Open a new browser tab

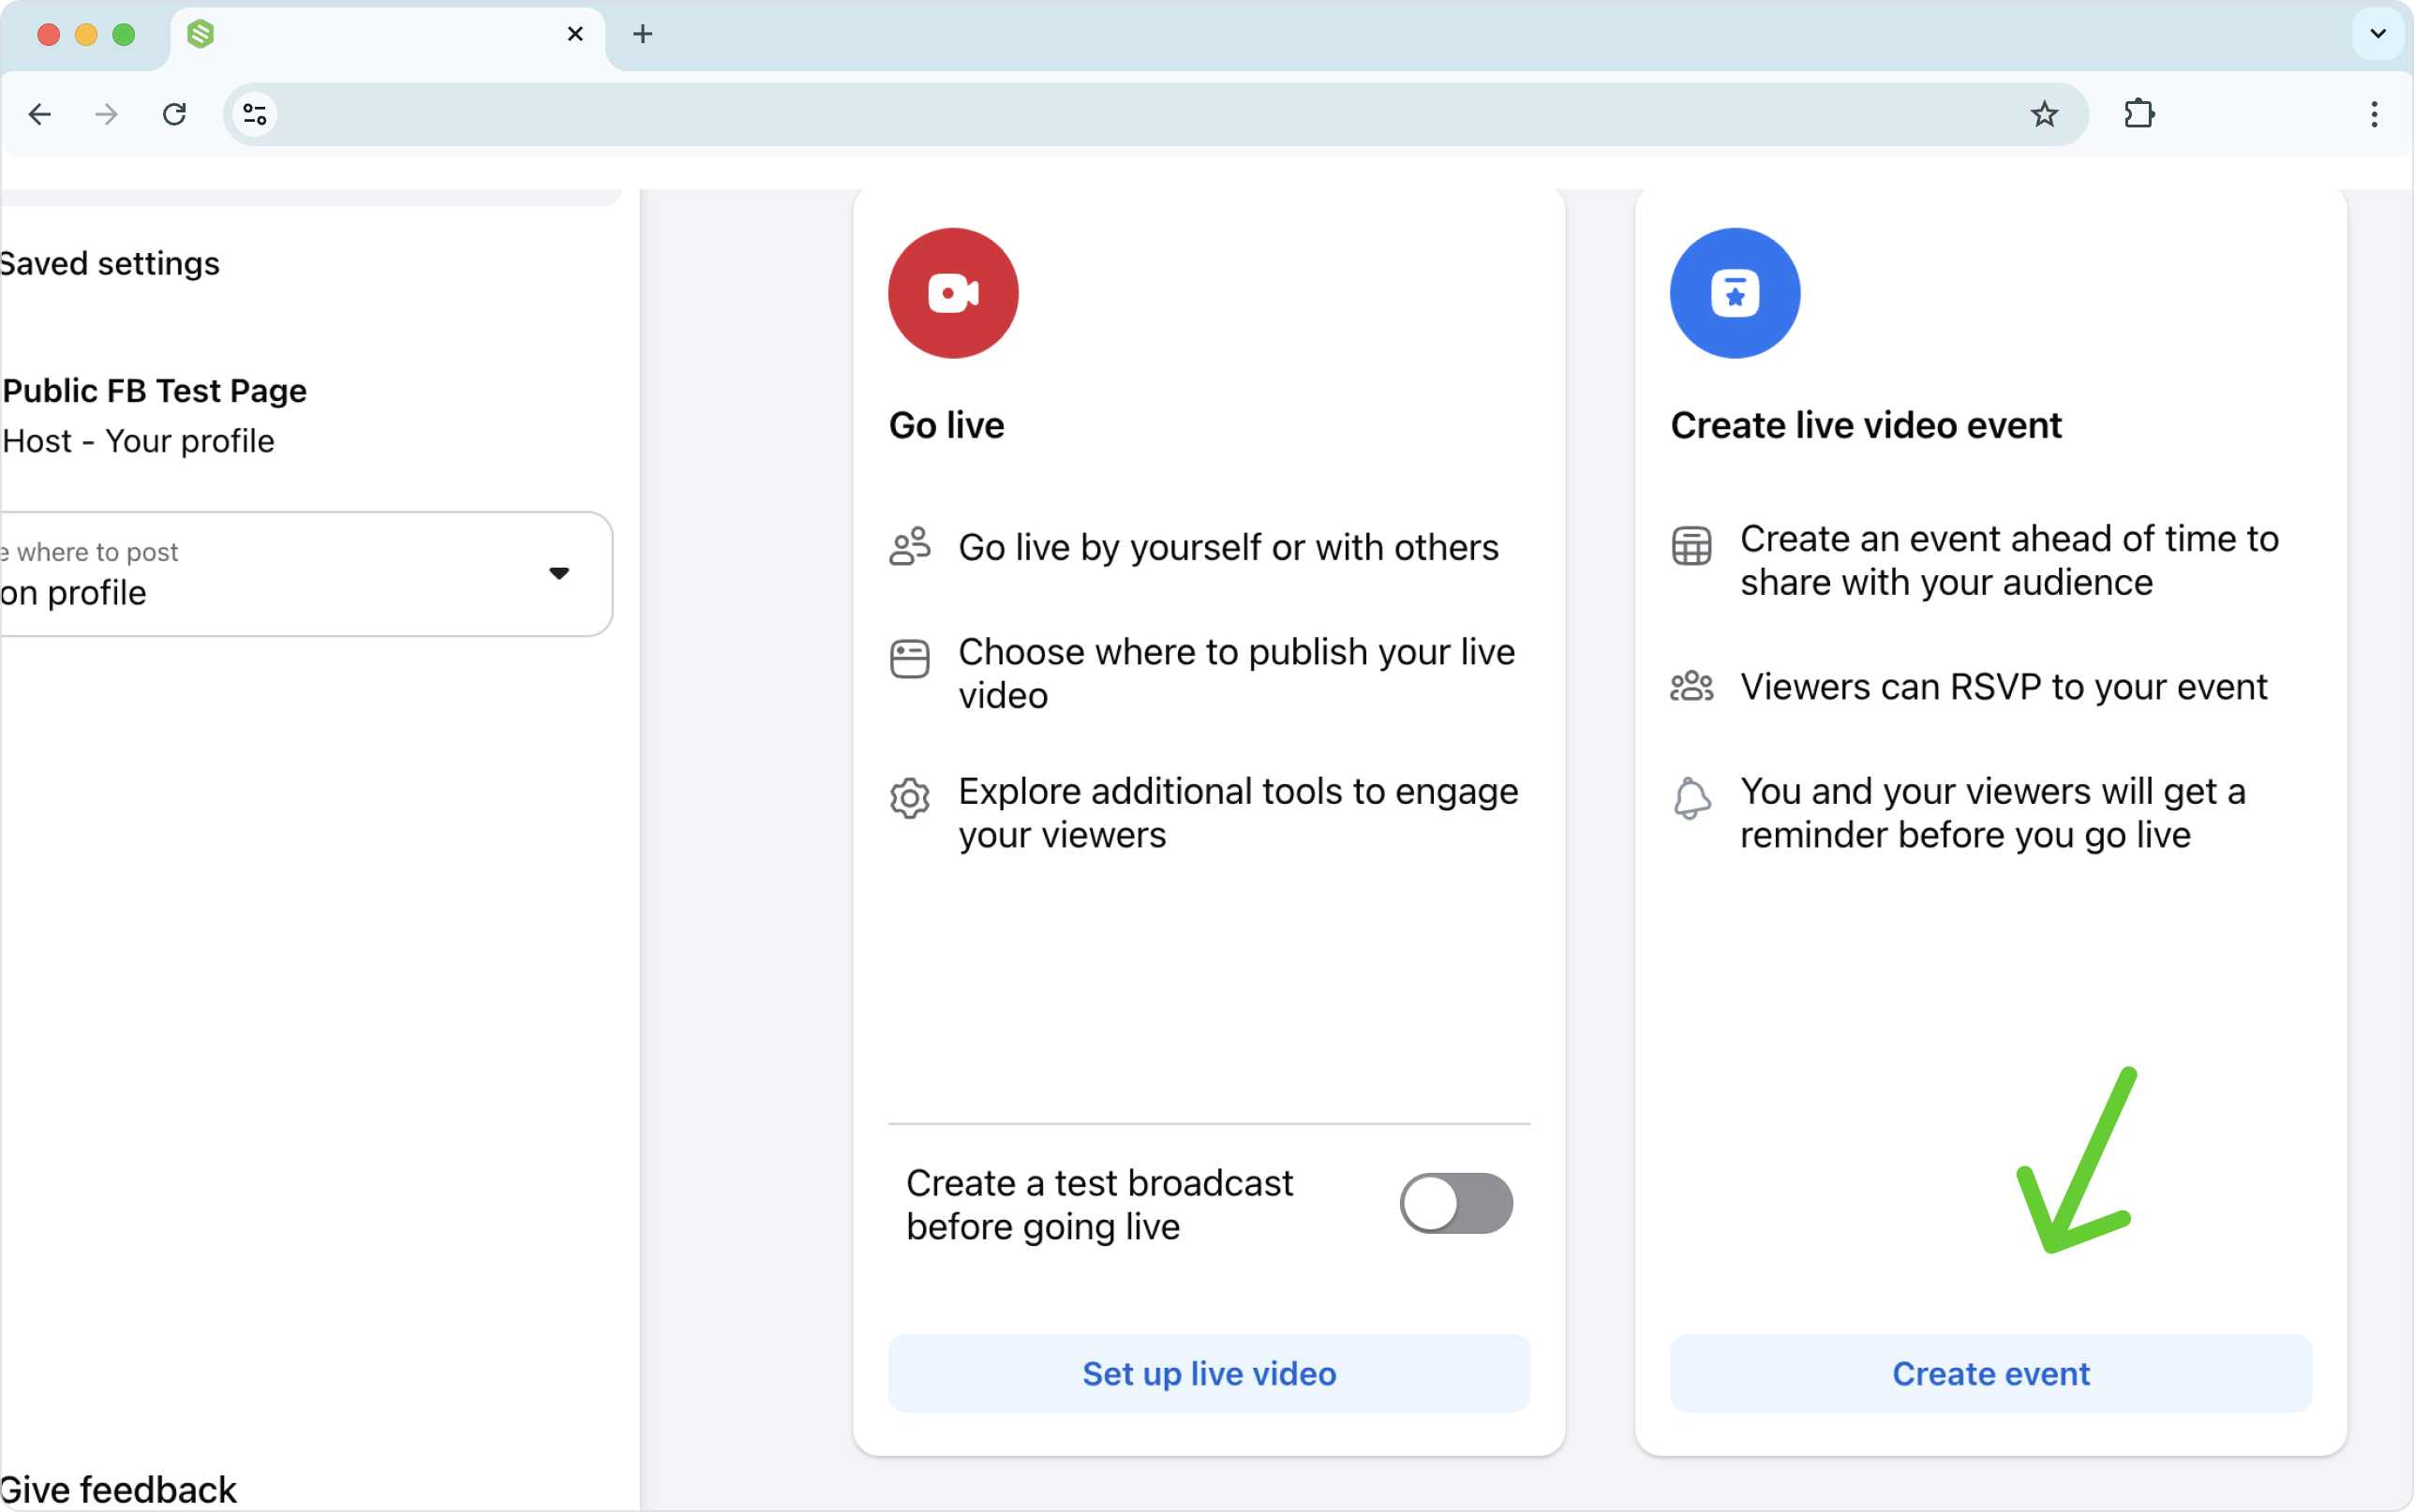click(642, 34)
